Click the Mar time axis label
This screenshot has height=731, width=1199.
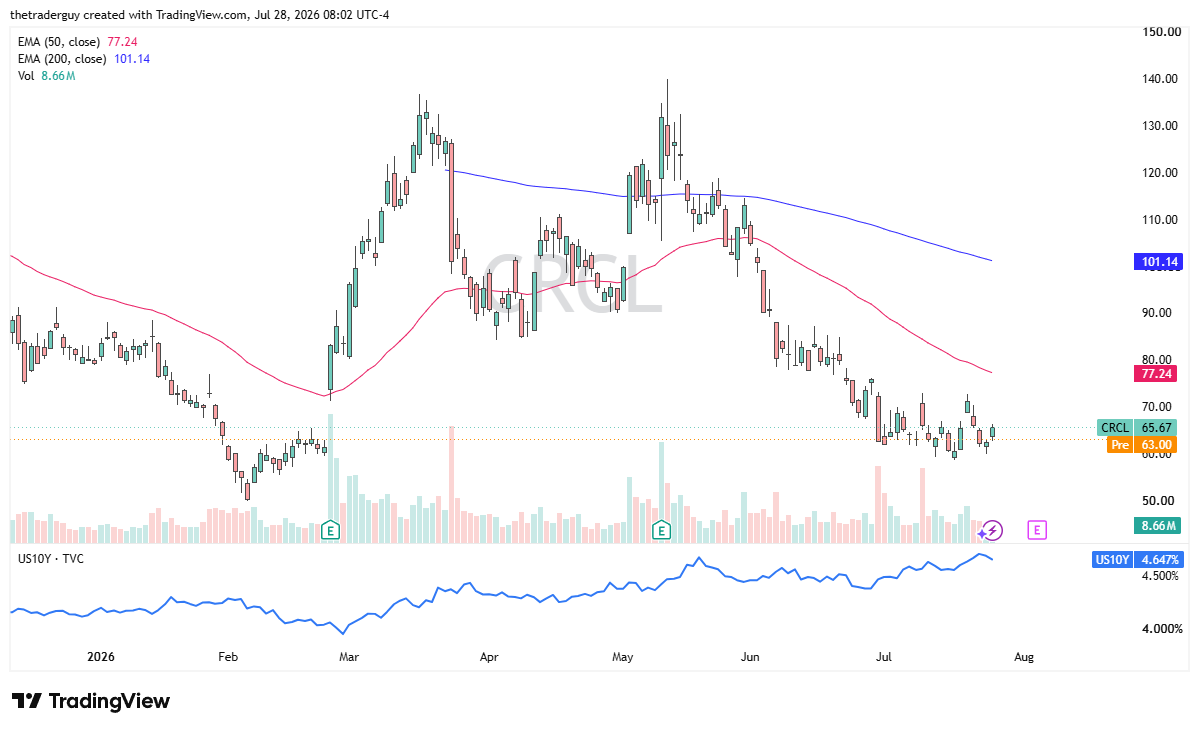coord(349,657)
